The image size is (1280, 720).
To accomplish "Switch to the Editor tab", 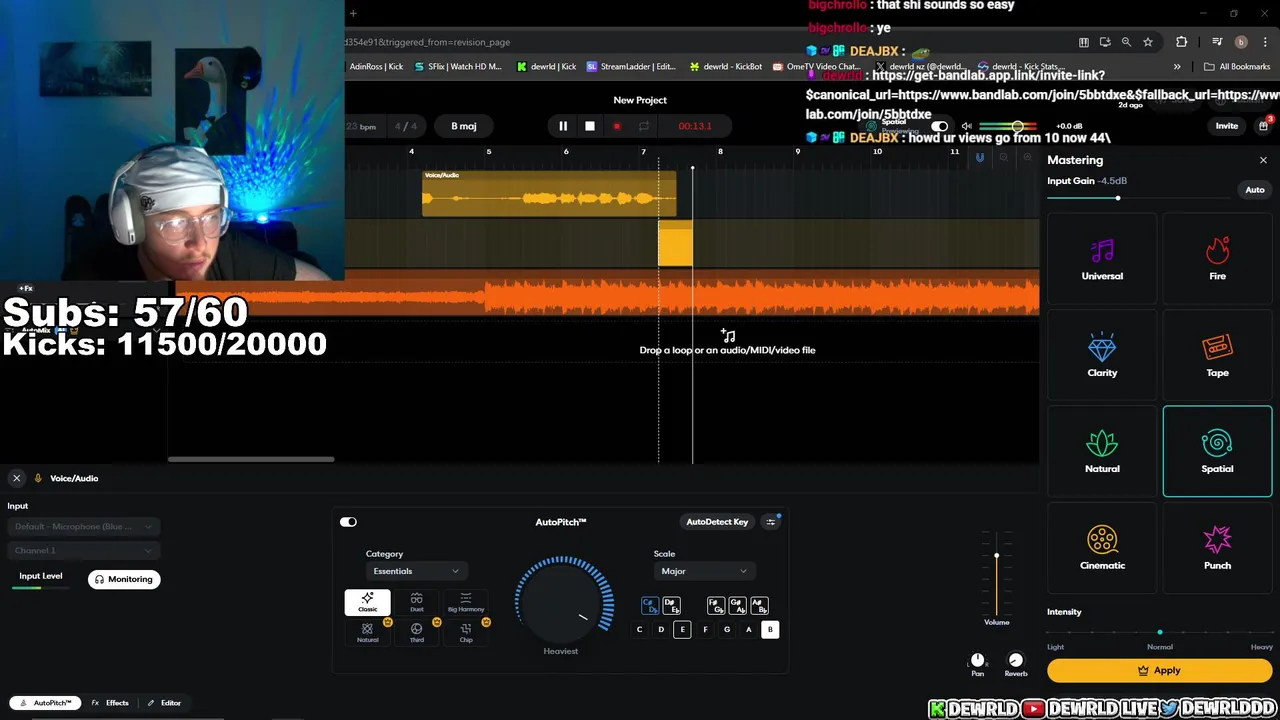I will [x=164, y=703].
